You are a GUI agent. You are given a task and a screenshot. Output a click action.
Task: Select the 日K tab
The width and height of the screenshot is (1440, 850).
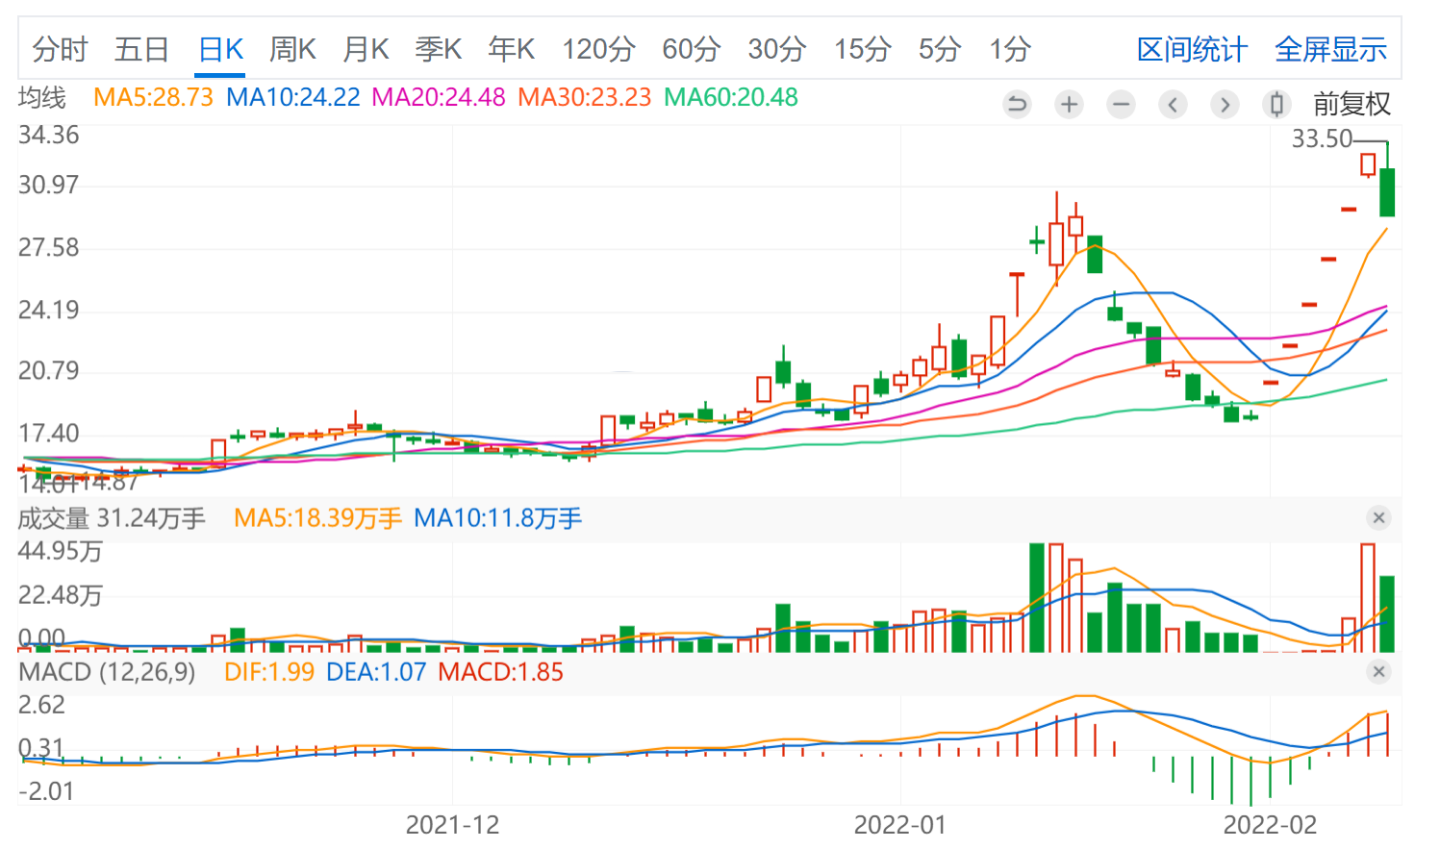(221, 49)
